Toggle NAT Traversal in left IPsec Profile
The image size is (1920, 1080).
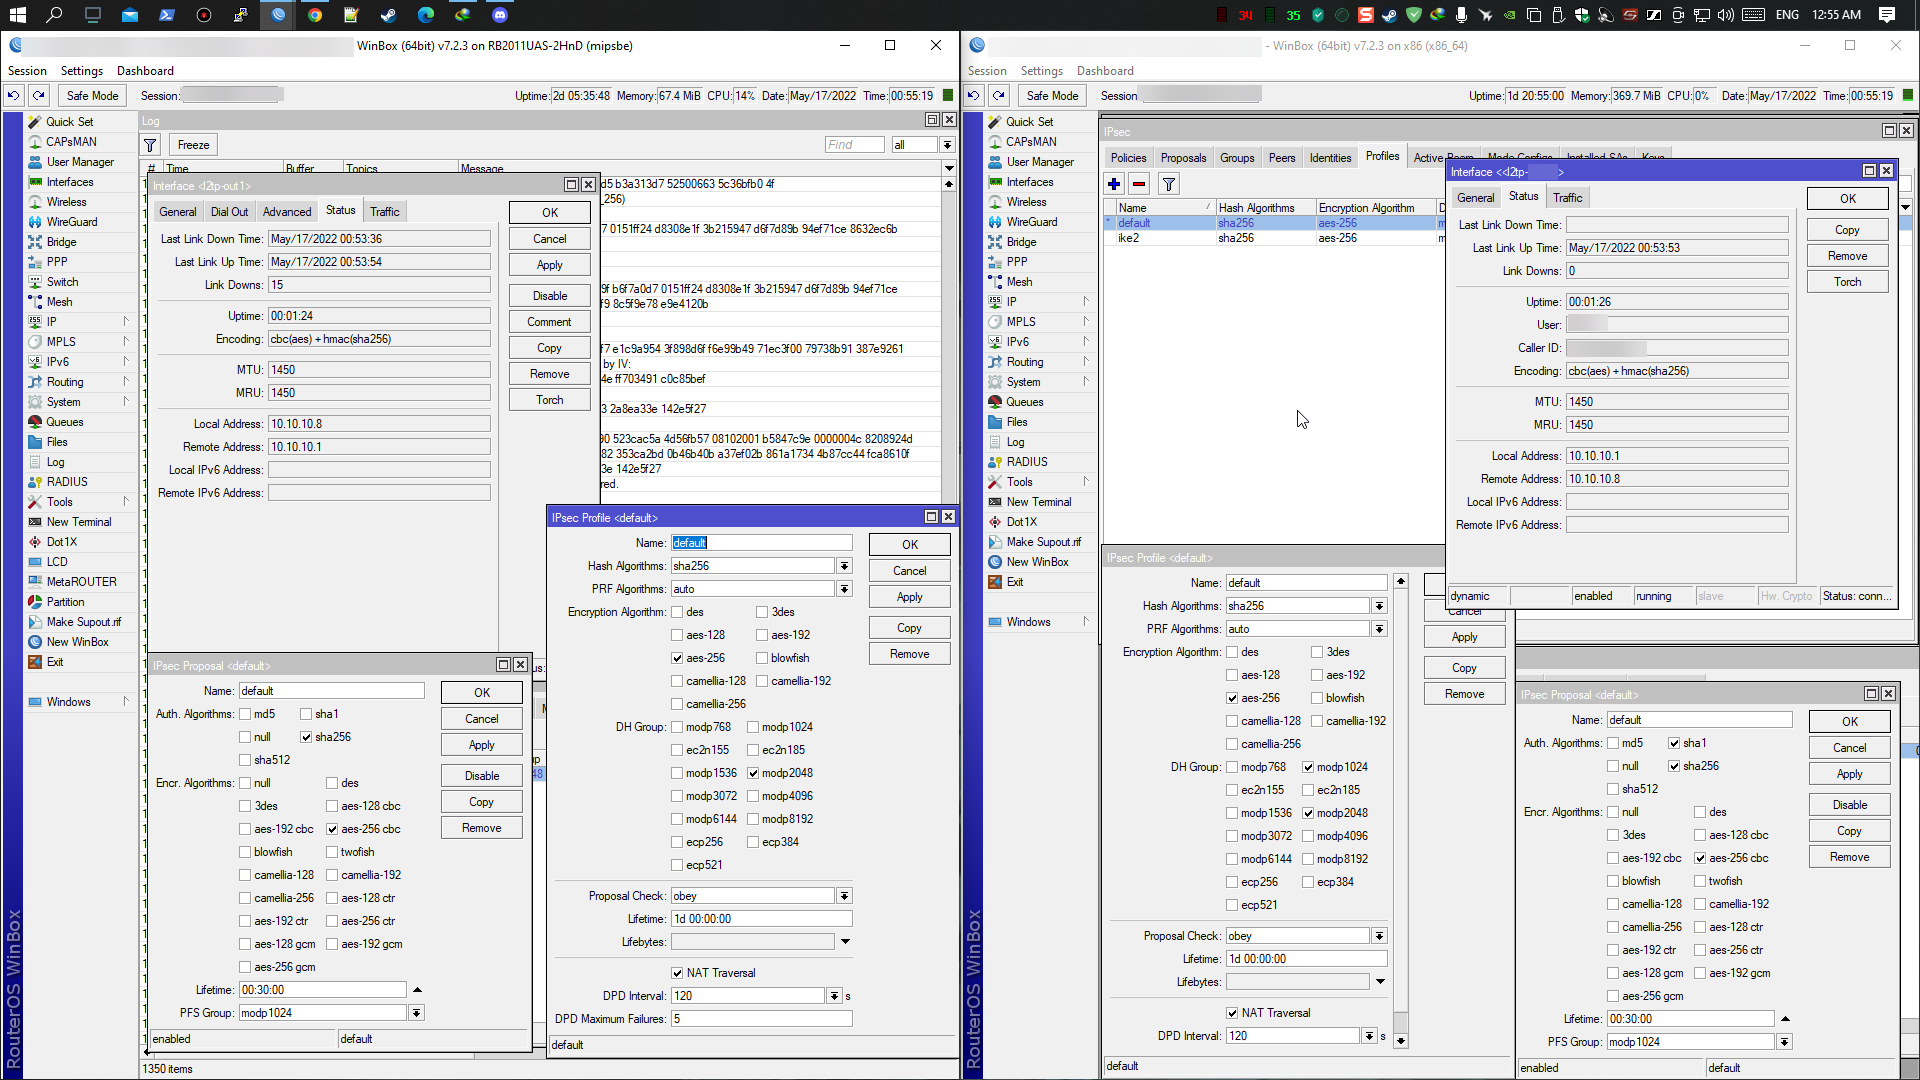677,973
